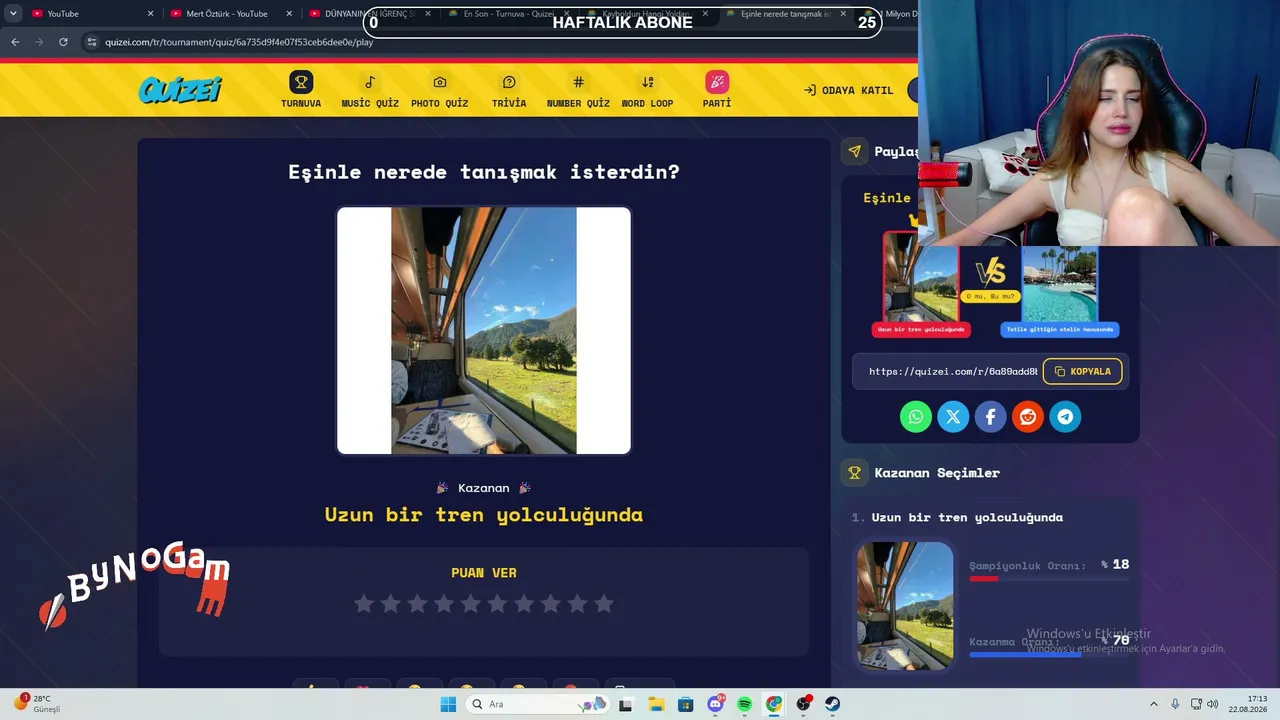This screenshot has width=1280, height=720.
Task: Close the Mert Öztürk - YouTube tab
Action: 290,14
